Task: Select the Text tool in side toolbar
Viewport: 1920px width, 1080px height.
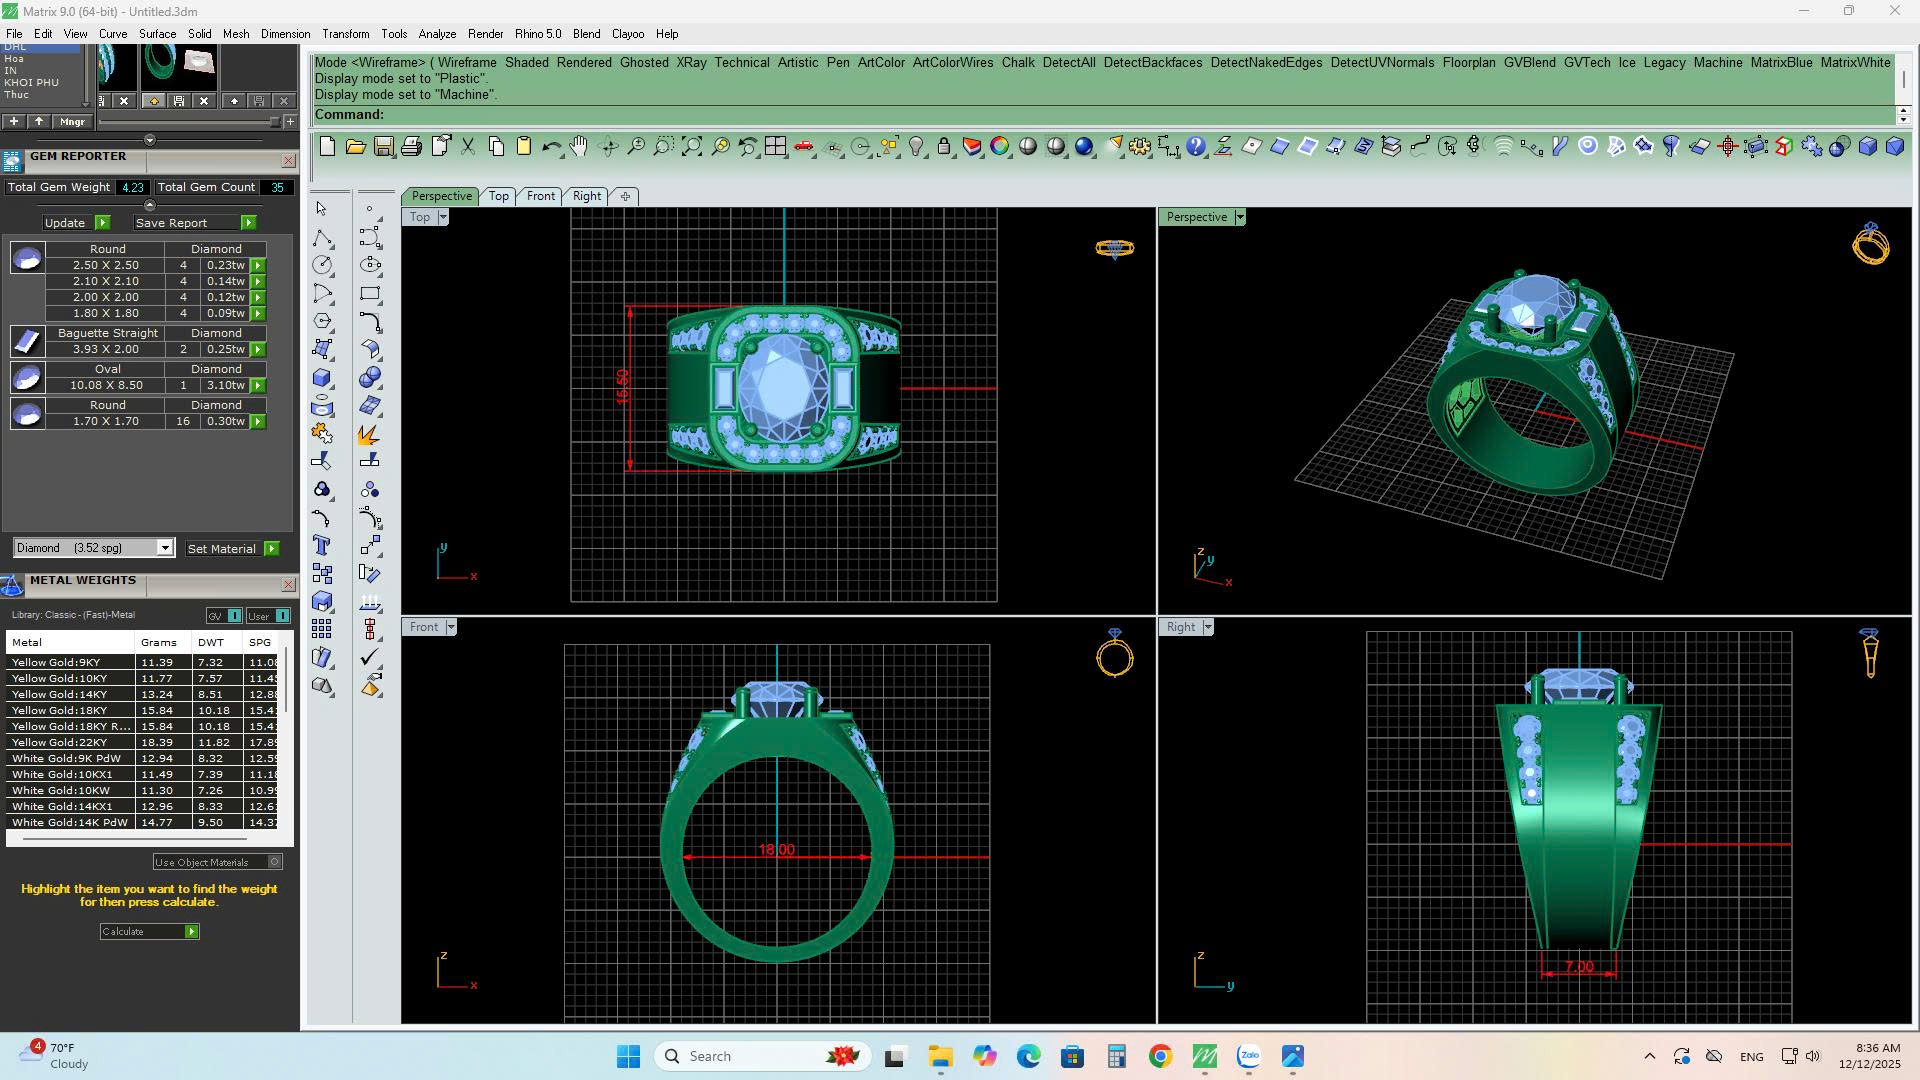Action: tap(322, 545)
